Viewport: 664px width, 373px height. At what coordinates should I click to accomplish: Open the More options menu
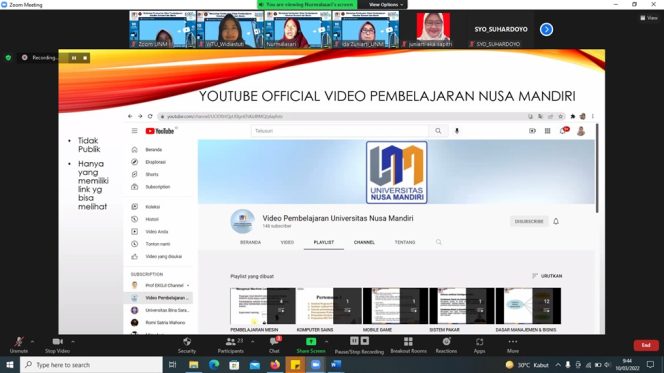tap(513, 345)
